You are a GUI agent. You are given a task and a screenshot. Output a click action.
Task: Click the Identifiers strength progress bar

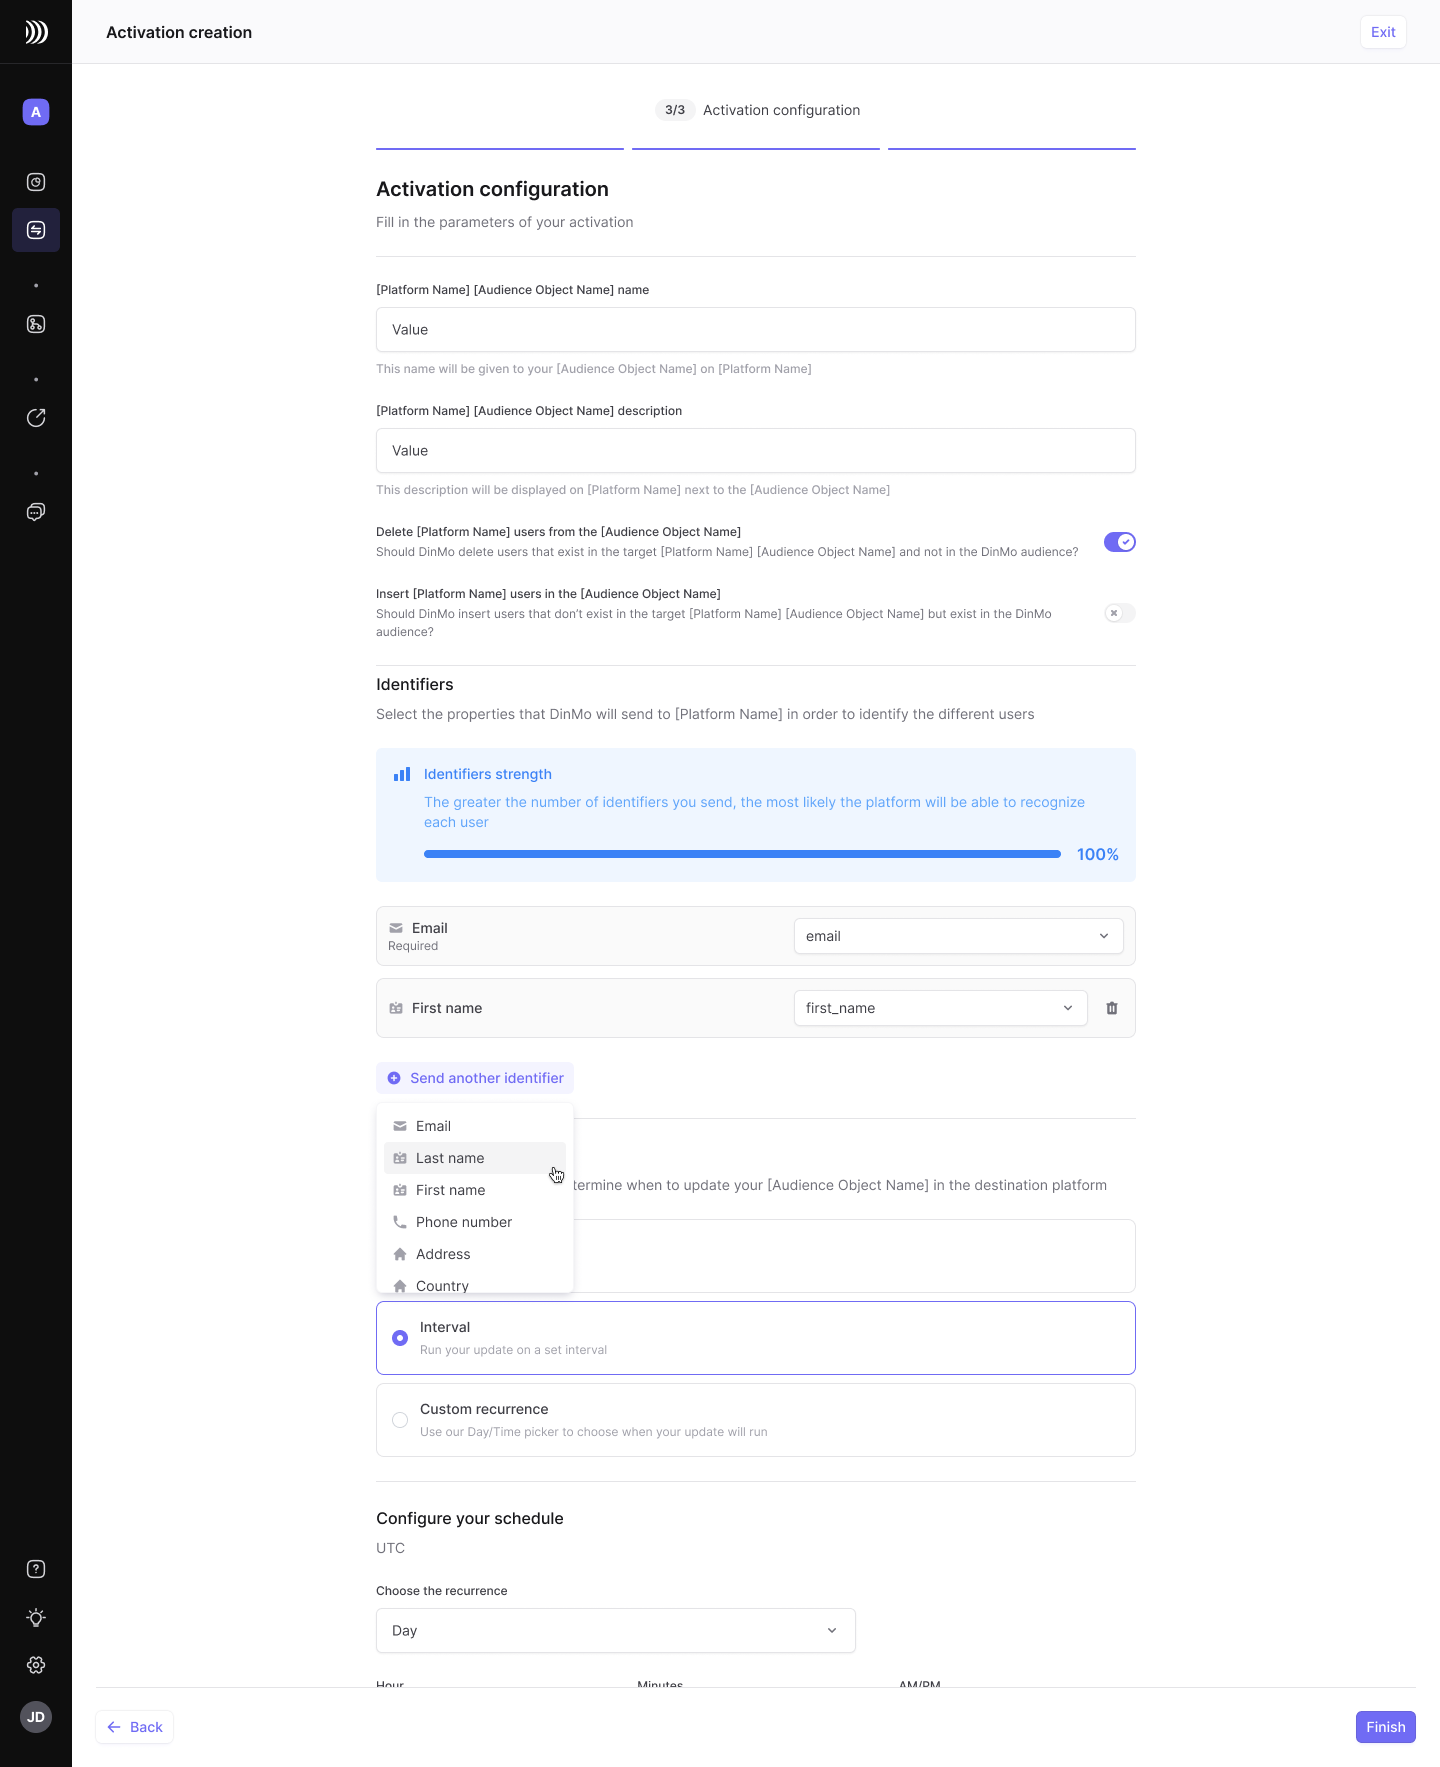pyautogui.click(x=742, y=854)
